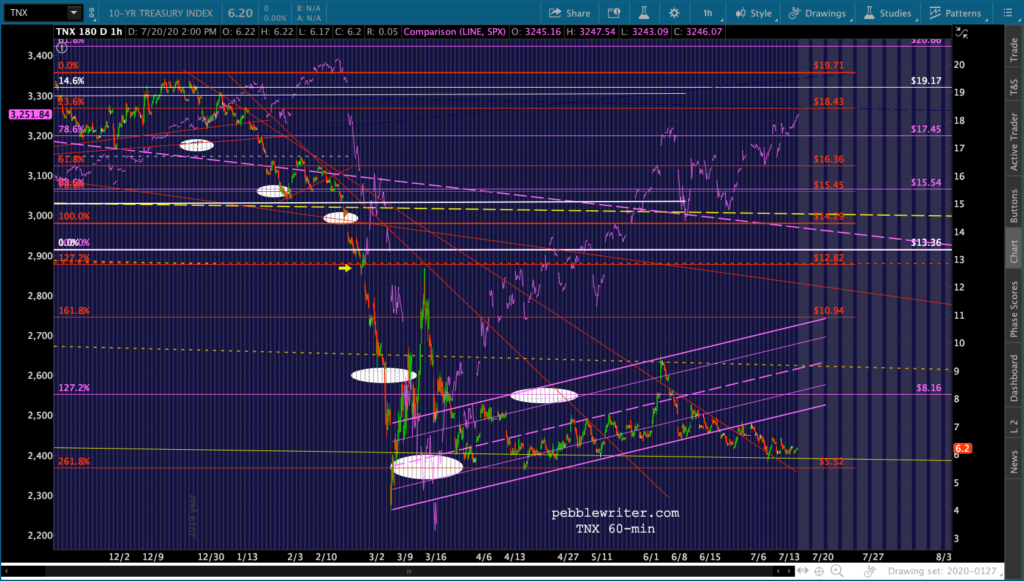Image resolution: width=1024 pixels, height=581 pixels.
Task: Open the Drawings menu
Action: coord(818,13)
